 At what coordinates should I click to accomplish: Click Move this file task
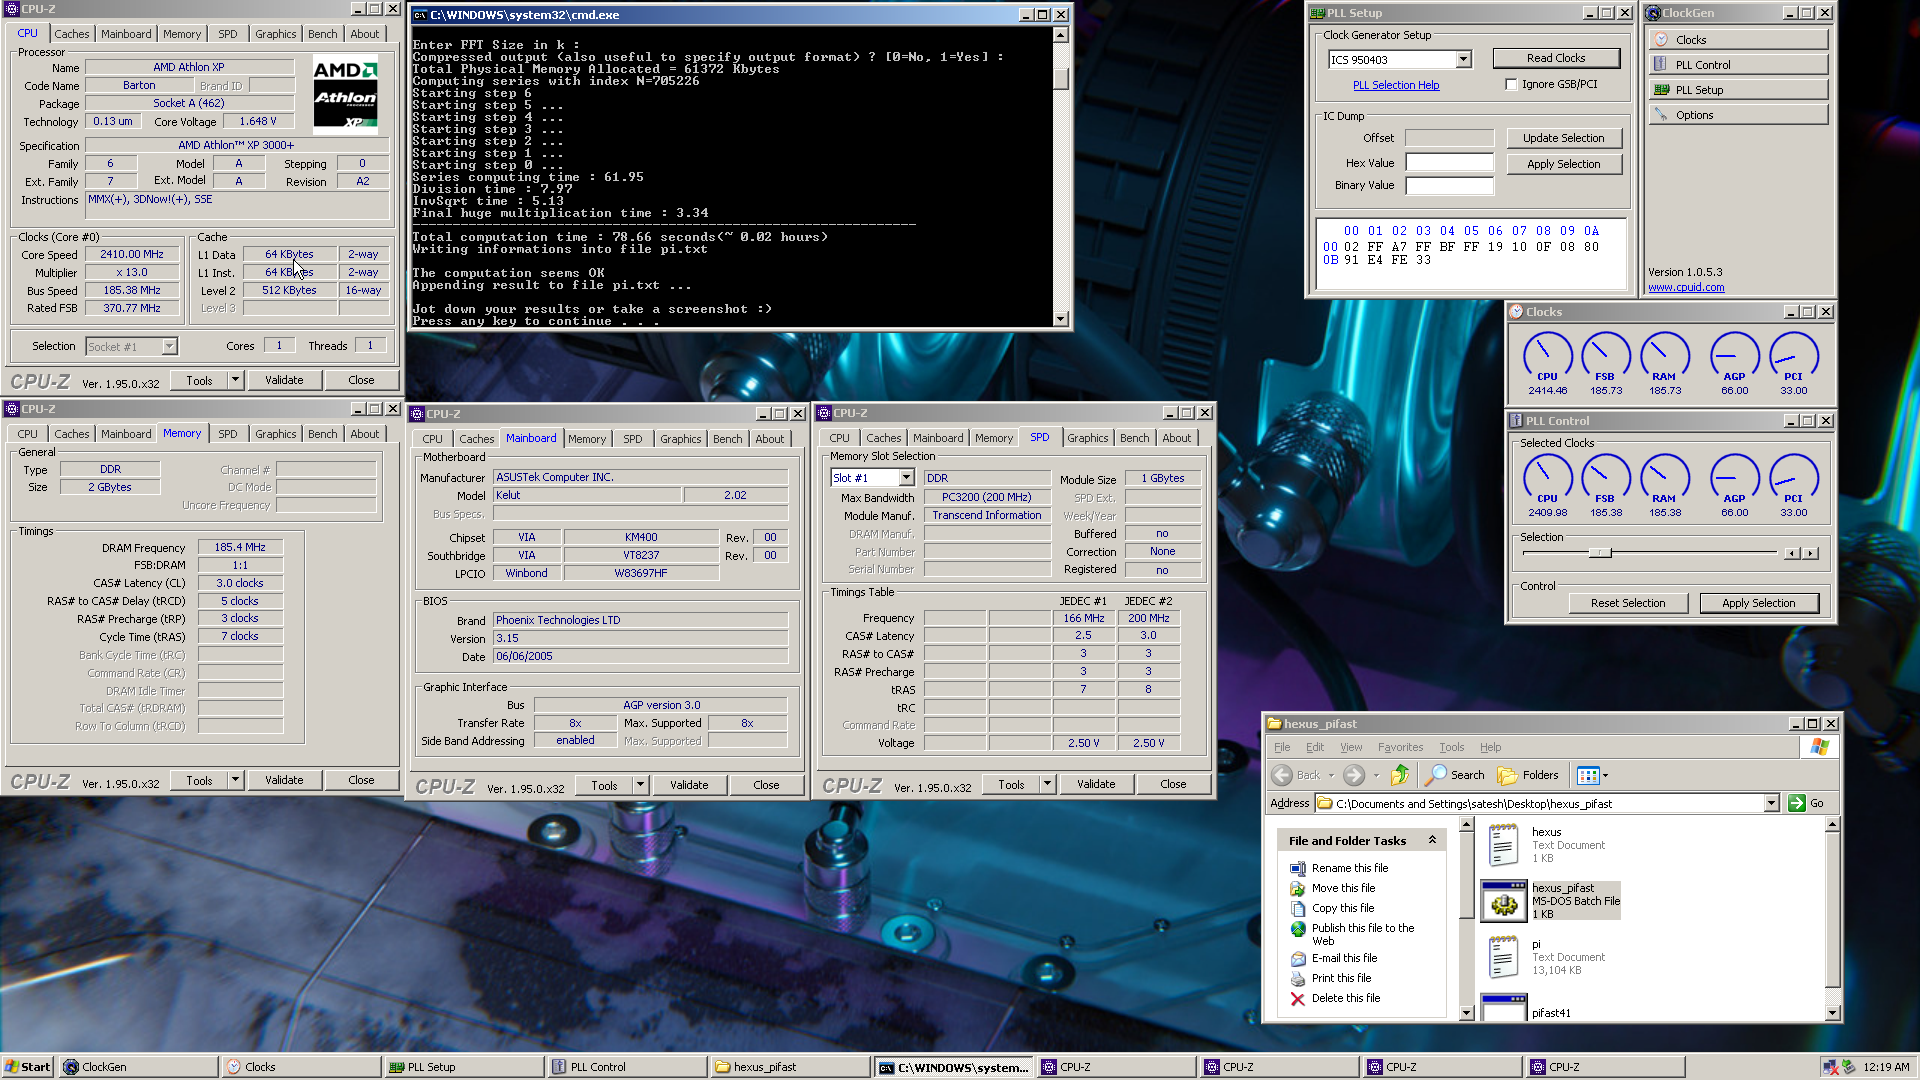tap(1343, 888)
